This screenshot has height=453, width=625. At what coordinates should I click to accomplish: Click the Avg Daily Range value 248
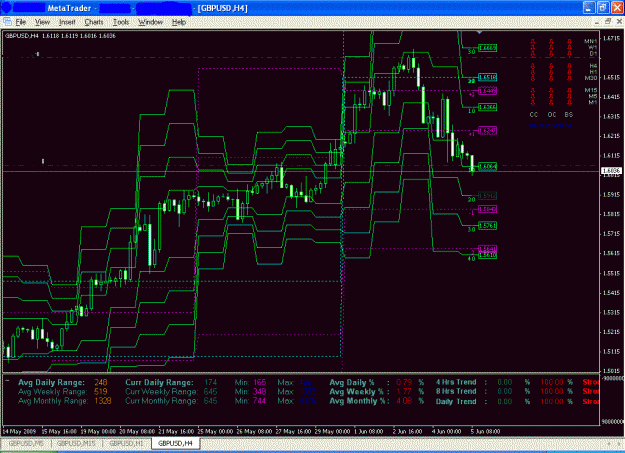click(x=101, y=382)
